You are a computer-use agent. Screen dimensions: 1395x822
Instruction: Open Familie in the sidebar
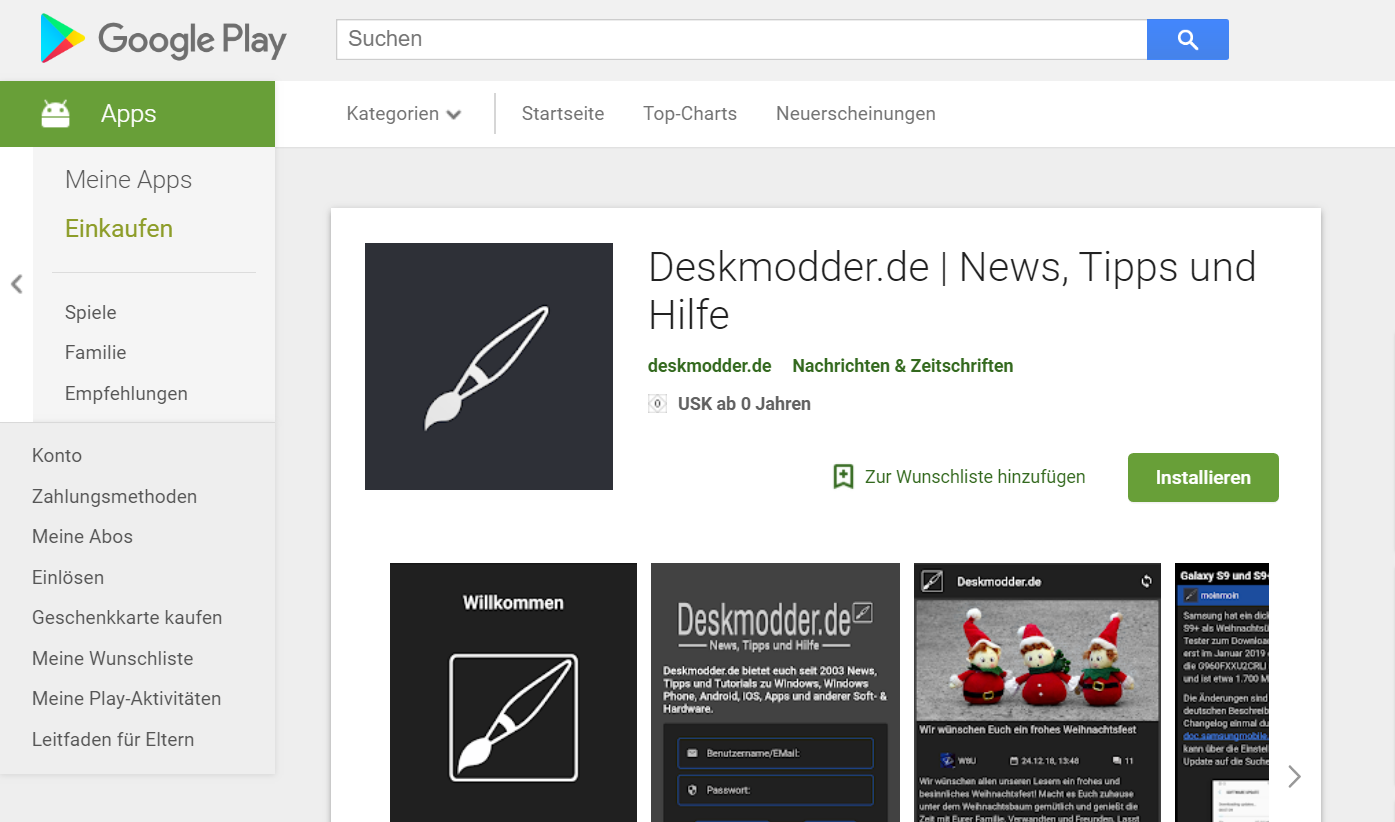96,353
